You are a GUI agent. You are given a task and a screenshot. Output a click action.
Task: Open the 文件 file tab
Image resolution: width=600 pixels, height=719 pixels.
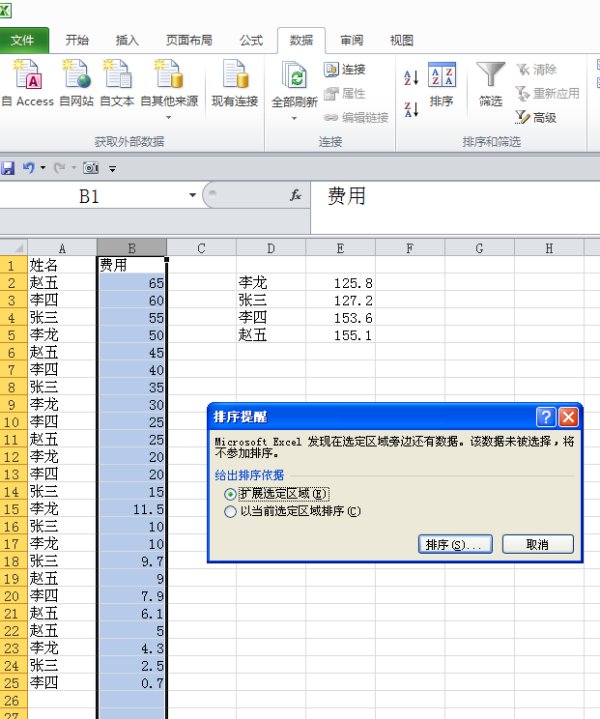[23, 40]
